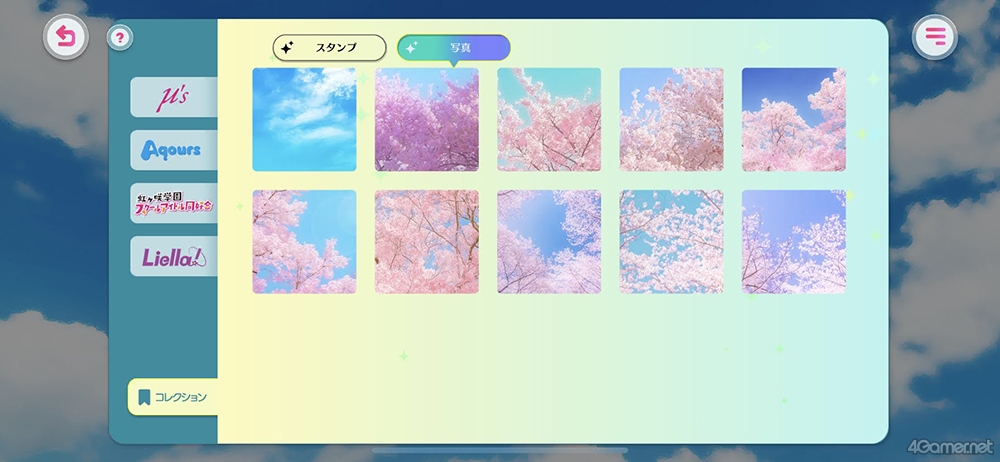Select the purple-tinted cherry blossom photo
This screenshot has height=462, width=1000.
427,119
